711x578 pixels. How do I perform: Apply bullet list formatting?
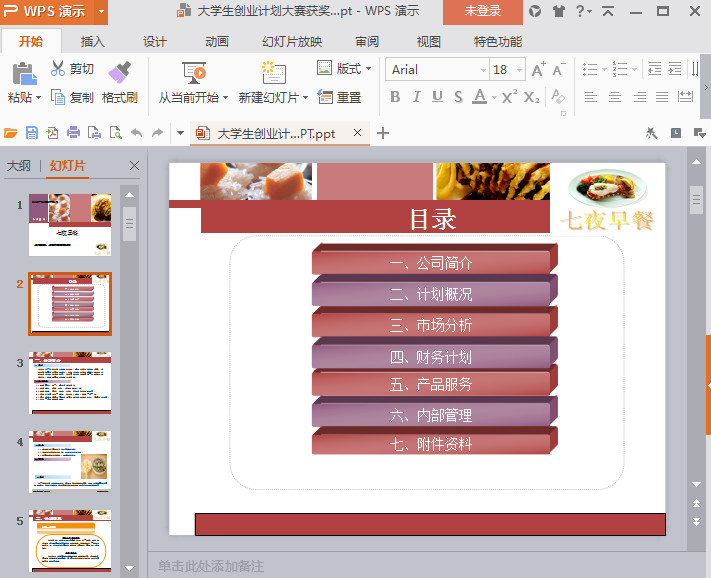590,69
